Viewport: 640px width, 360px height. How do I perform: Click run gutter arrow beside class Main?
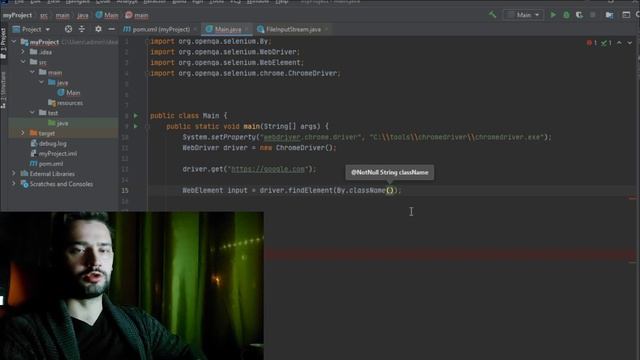(136, 116)
